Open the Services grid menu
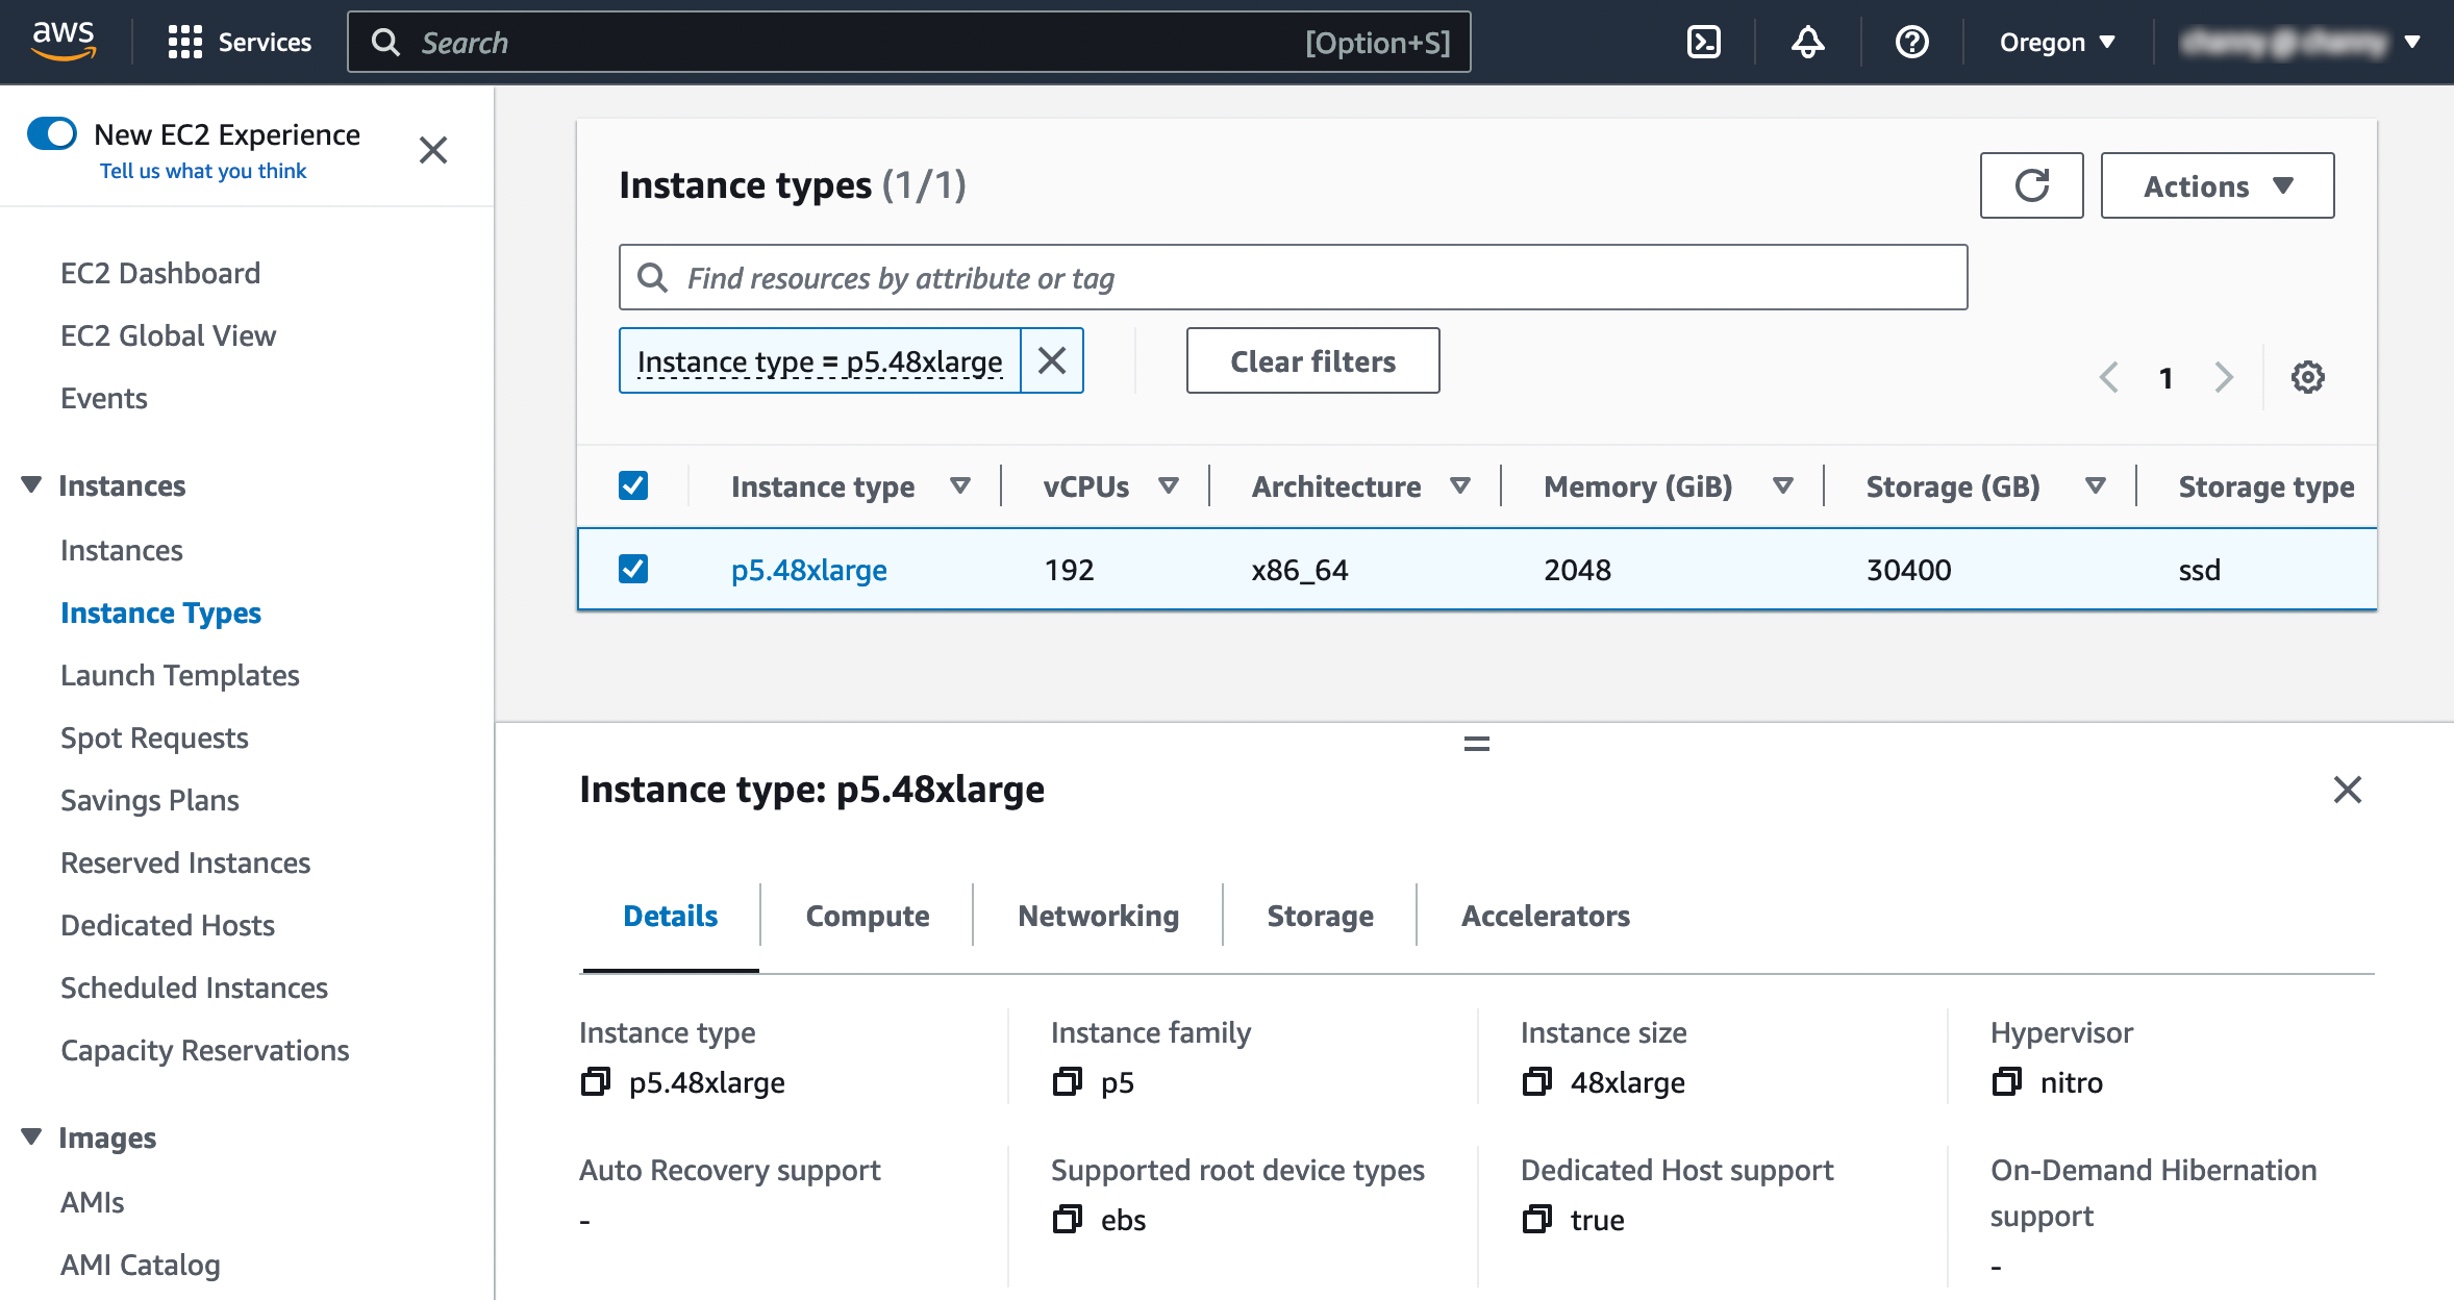This screenshot has width=2454, height=1300. (185, 42)
